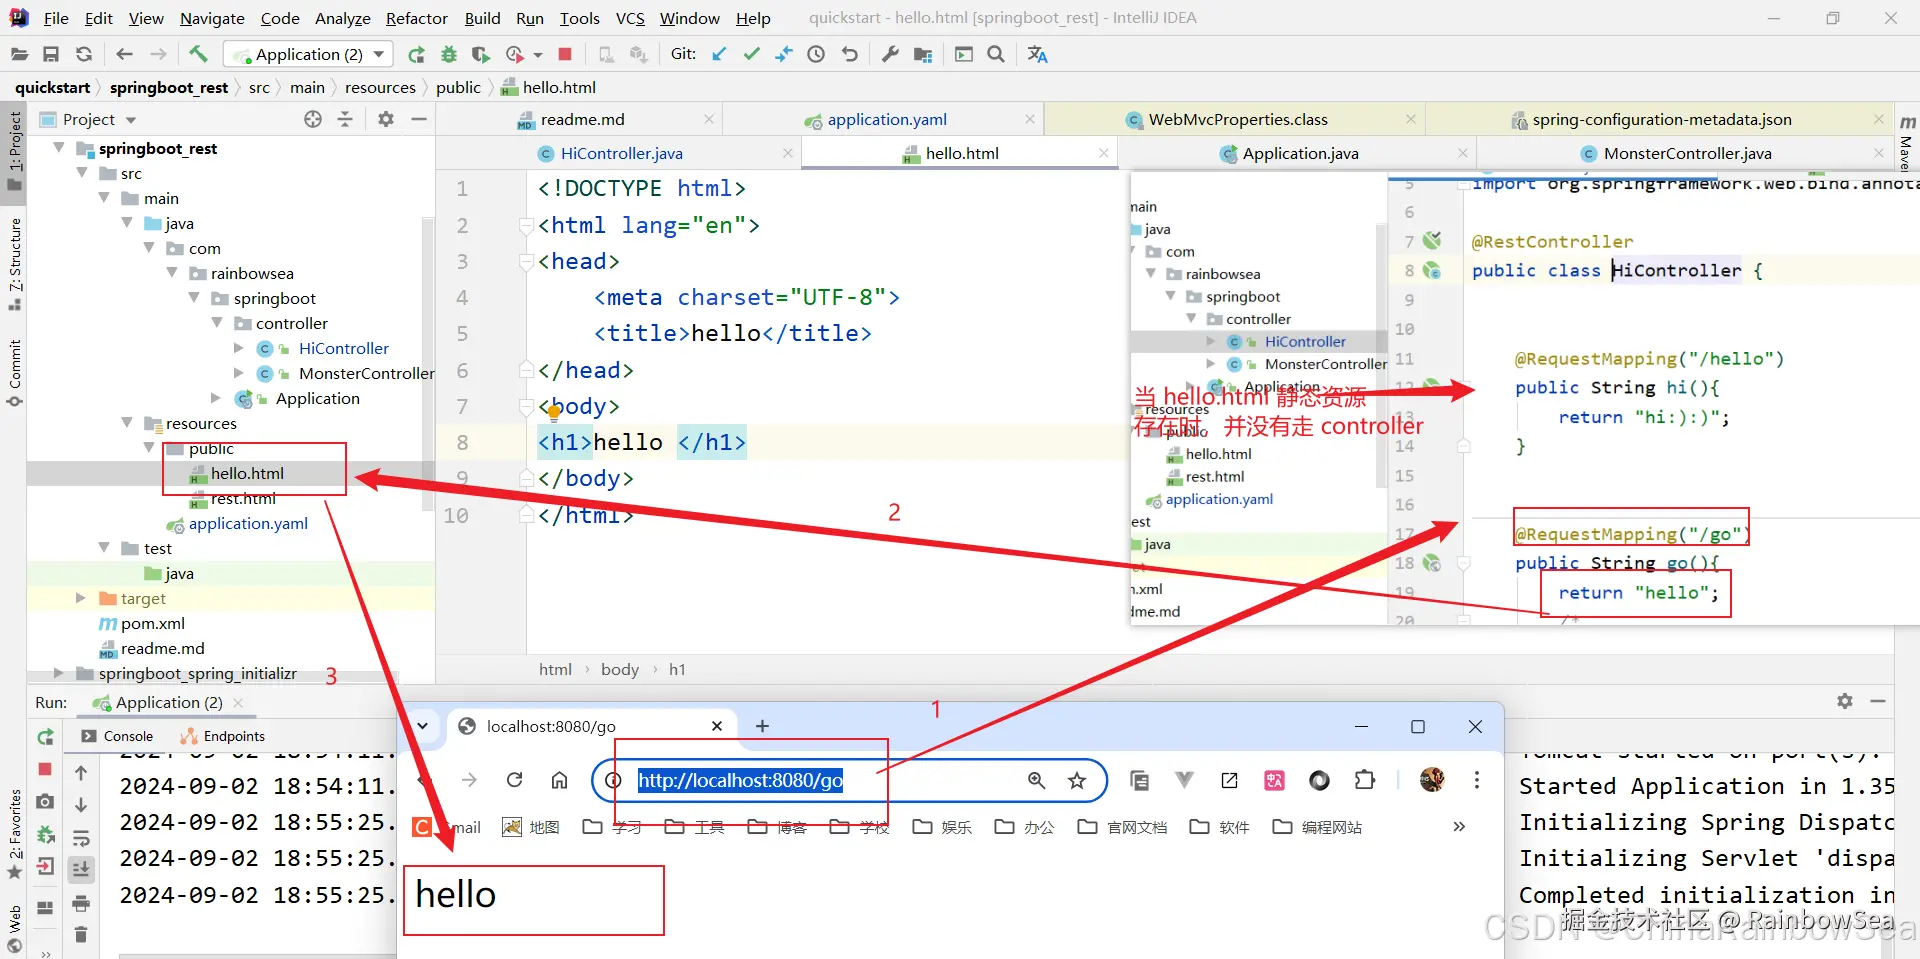The width and height of the screenshot is (1920, 959).
Task: Clear console with the trash icon
Action: tap(81, 935)
